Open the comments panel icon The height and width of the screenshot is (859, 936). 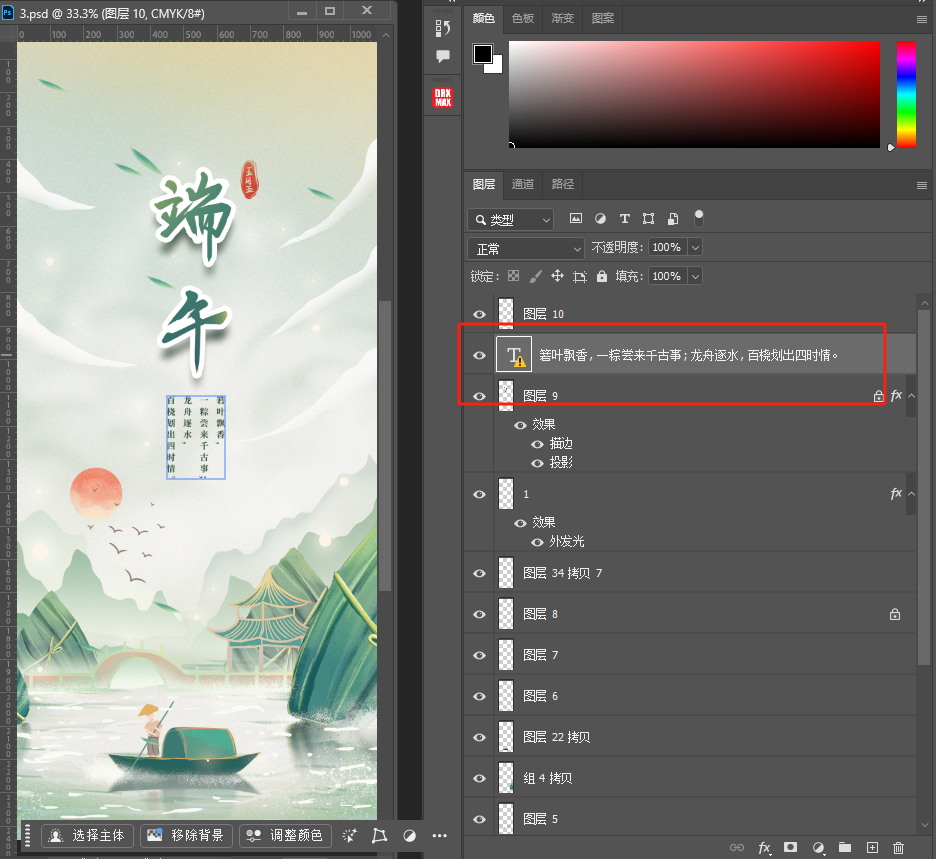tap(443, 57)
